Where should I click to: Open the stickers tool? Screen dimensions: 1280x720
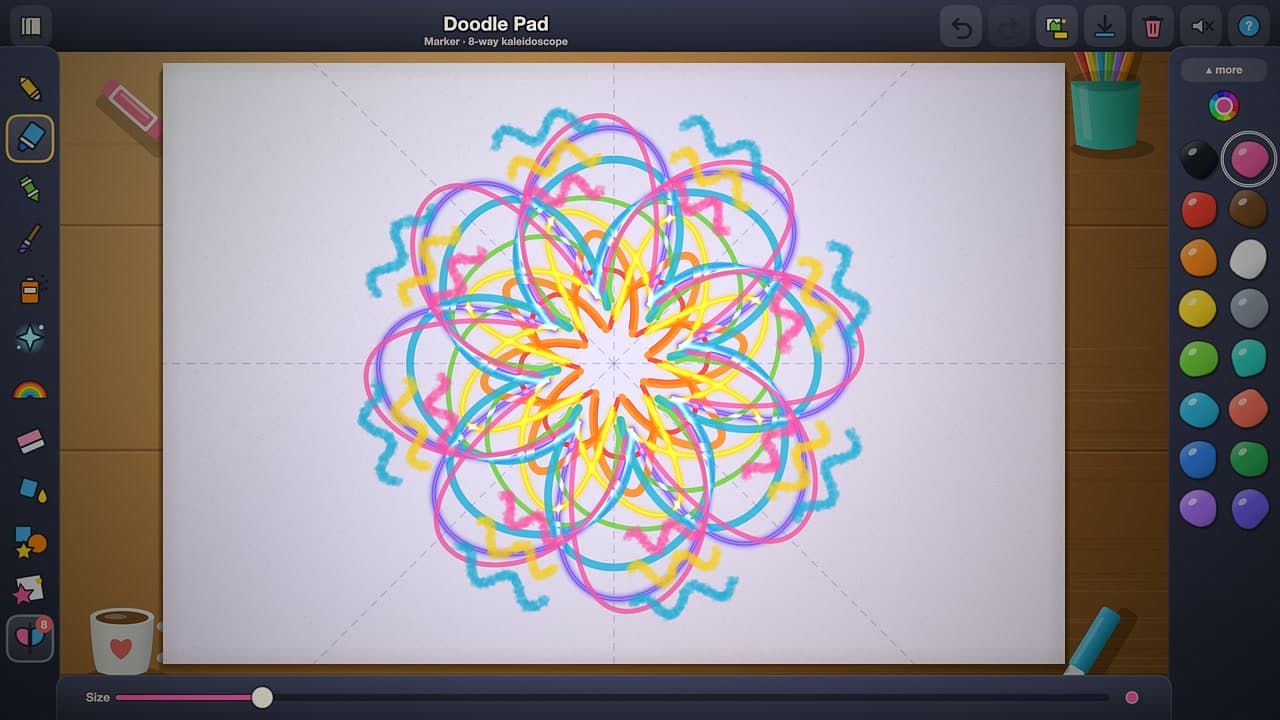(30, 590)
